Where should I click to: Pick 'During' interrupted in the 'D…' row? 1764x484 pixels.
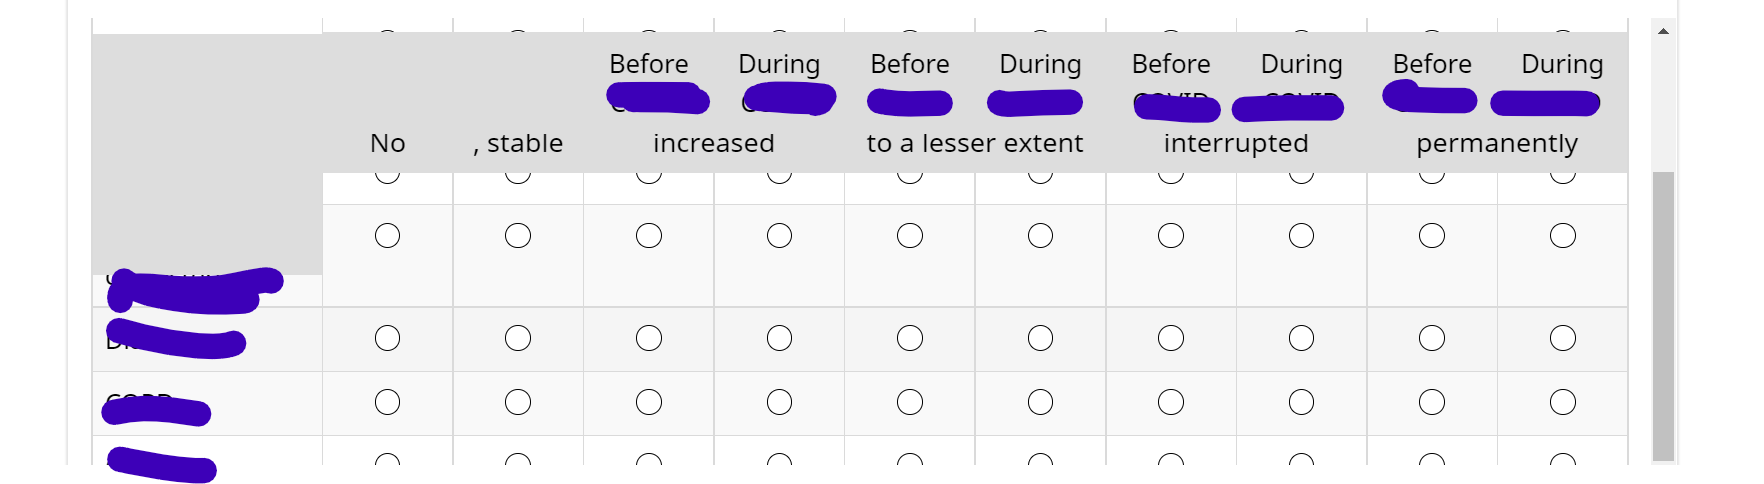click(1301, 338)
